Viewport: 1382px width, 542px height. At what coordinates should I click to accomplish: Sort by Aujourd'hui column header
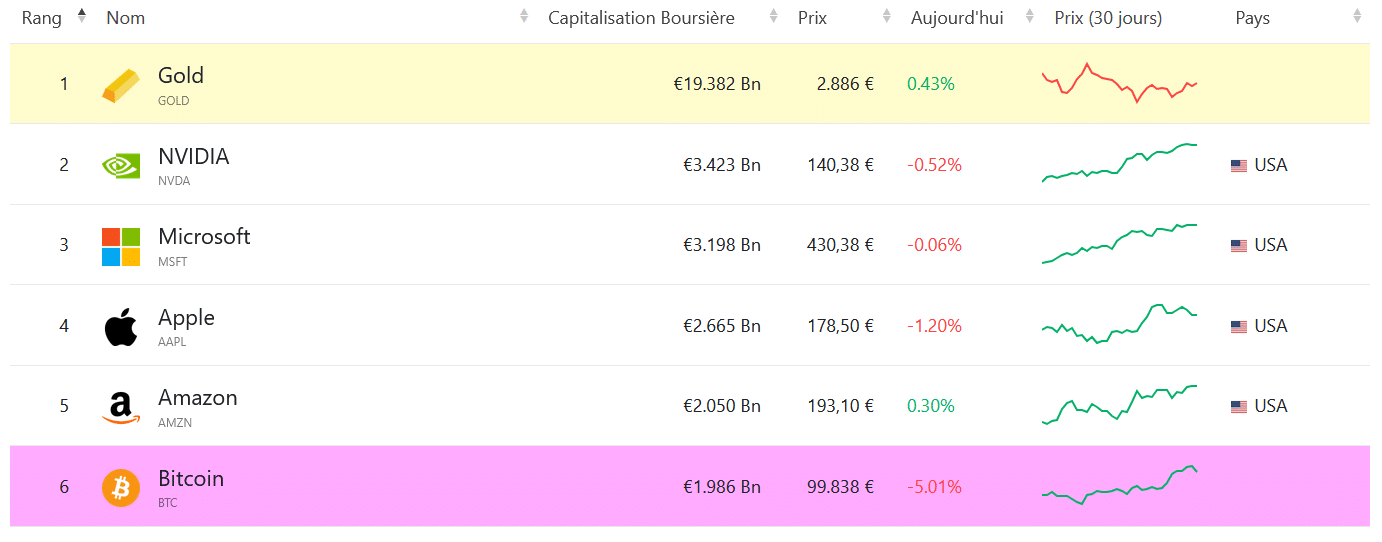tap(957, 18)
